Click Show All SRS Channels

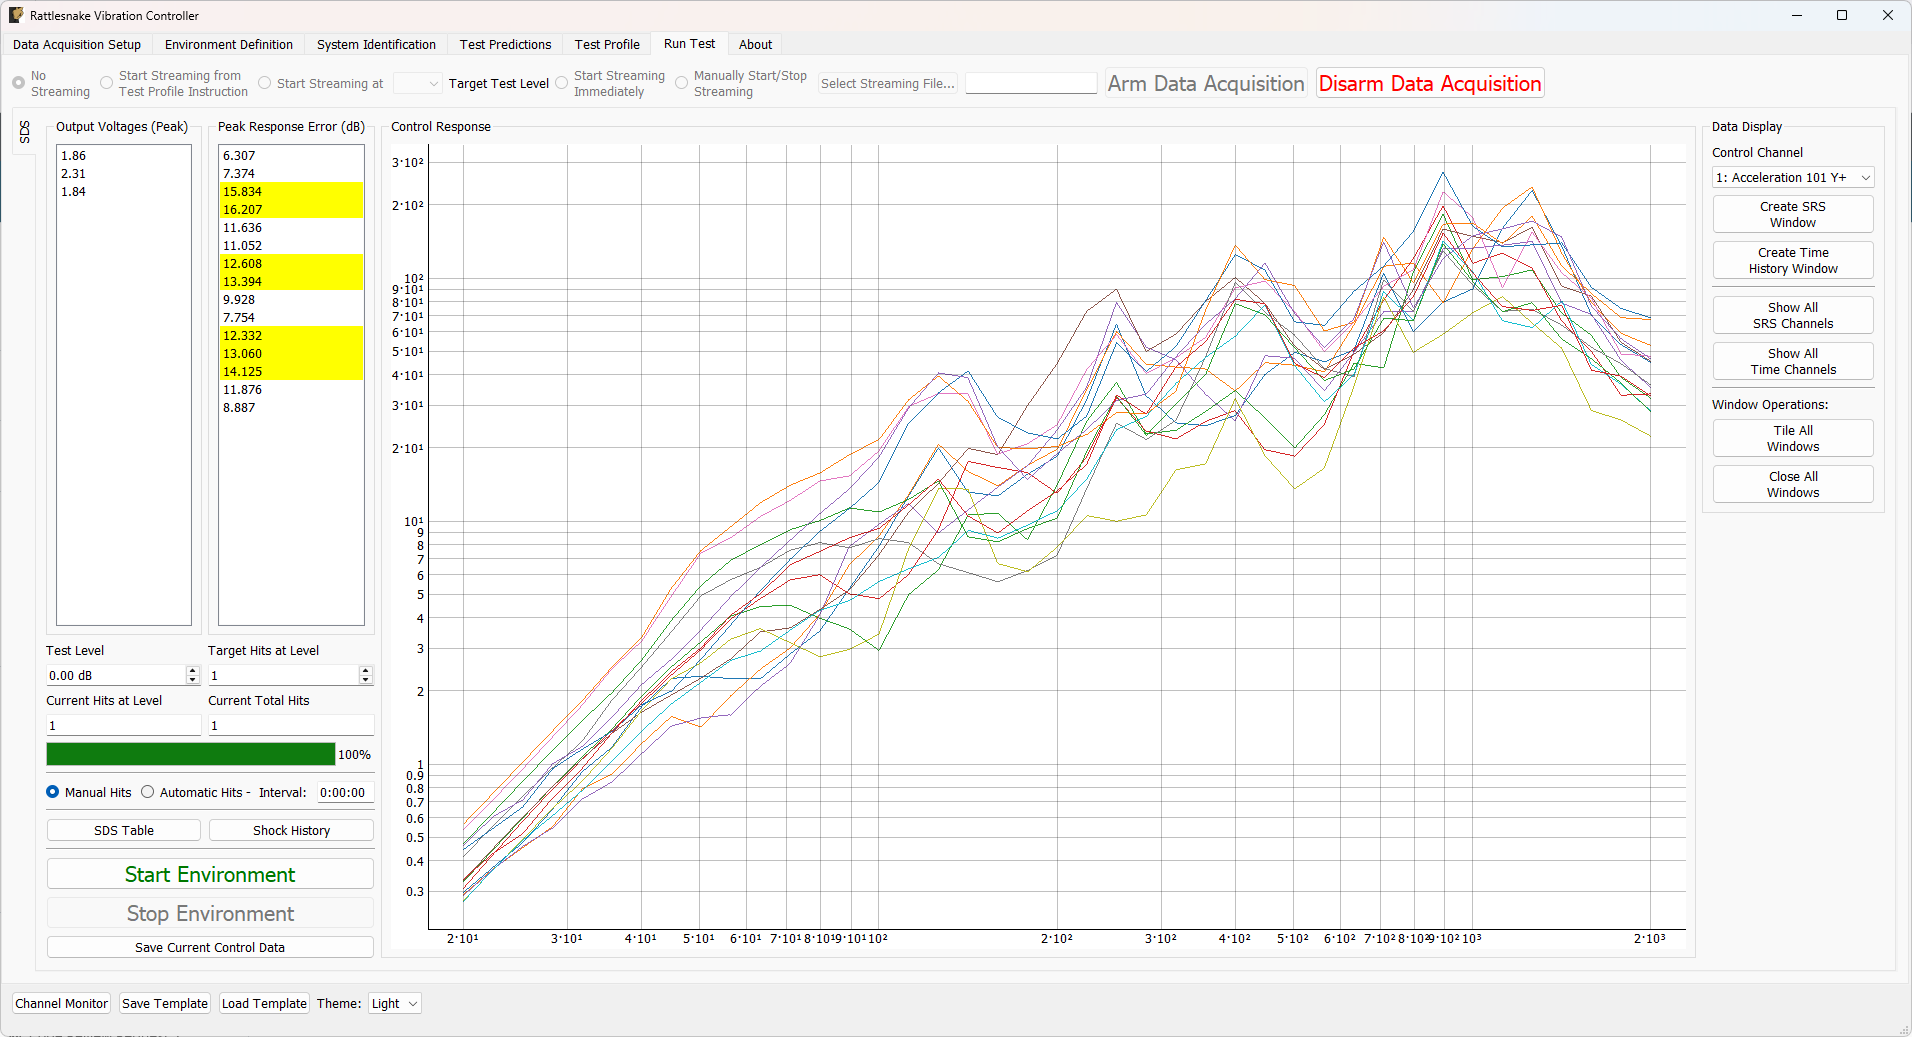coord(1793,315)
